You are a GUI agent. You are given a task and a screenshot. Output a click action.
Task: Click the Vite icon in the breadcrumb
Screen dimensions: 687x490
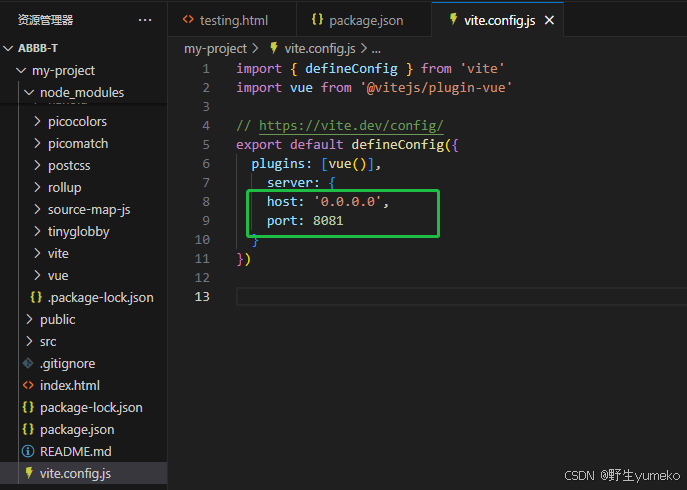tap(274, 48)
